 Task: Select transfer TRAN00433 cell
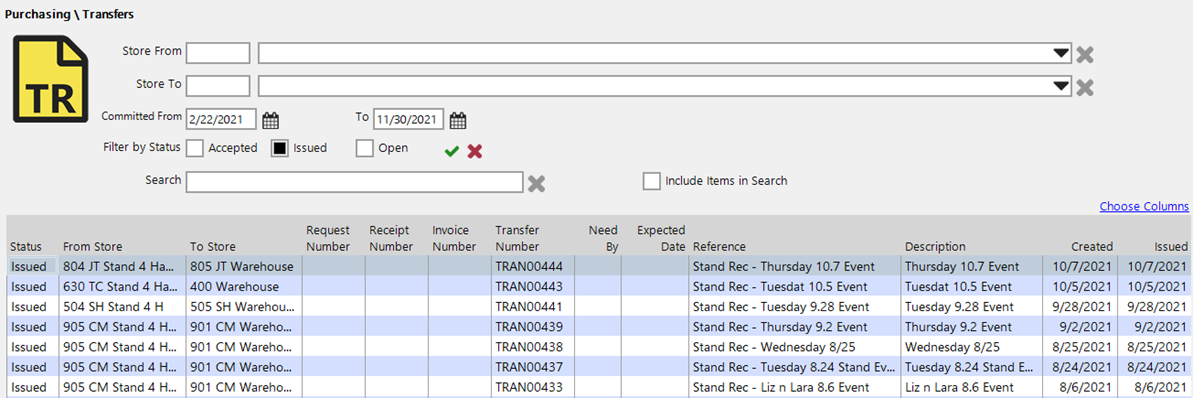click(533, 387)
